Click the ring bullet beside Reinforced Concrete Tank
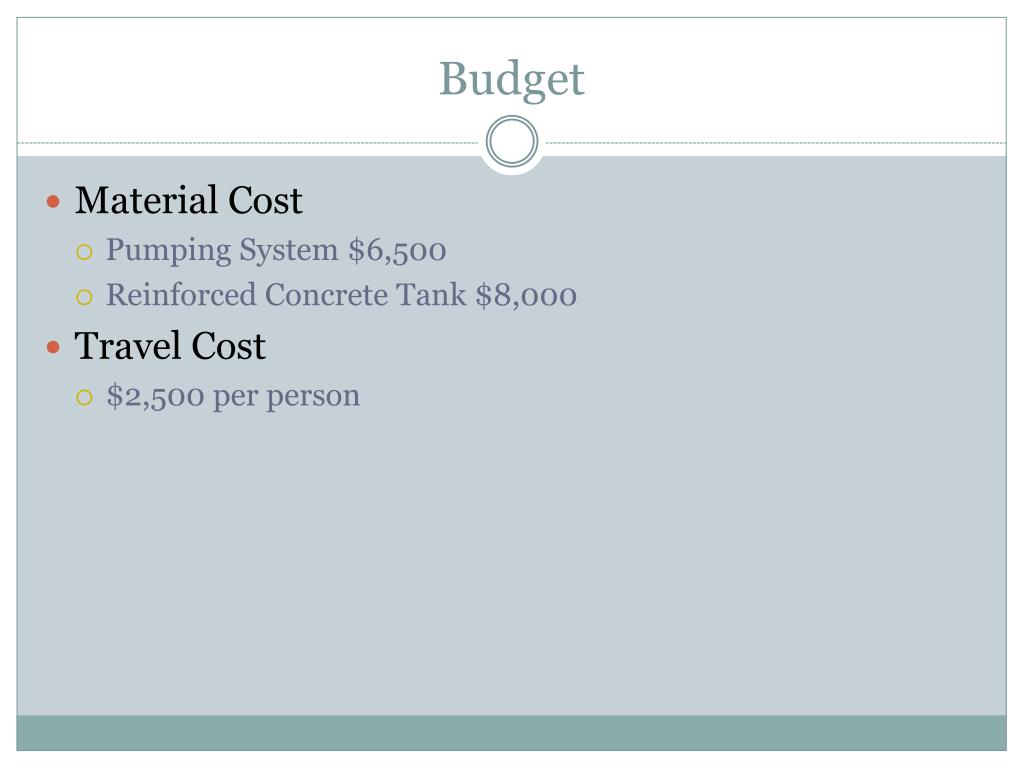1024x768 pixels. [x=85, y=296]
